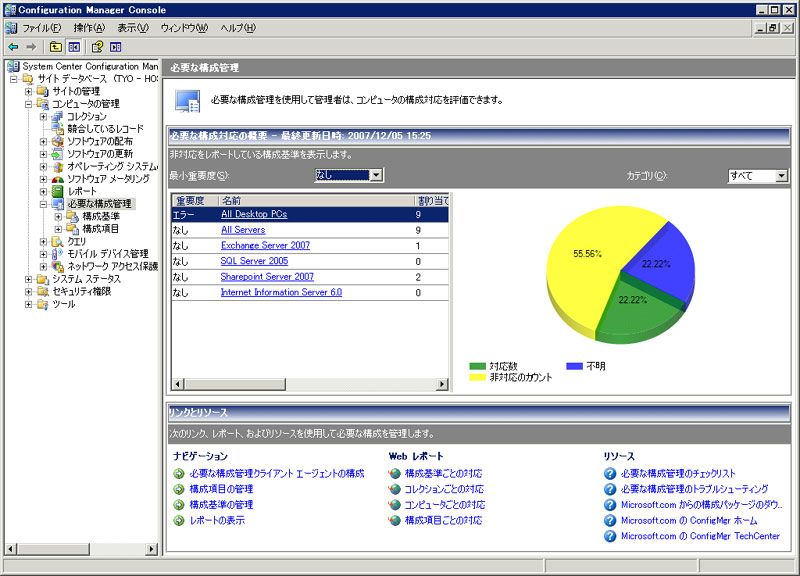Click the ツール folder icon
Viewport: 800px width, 576px height.
tap(43, 304)
